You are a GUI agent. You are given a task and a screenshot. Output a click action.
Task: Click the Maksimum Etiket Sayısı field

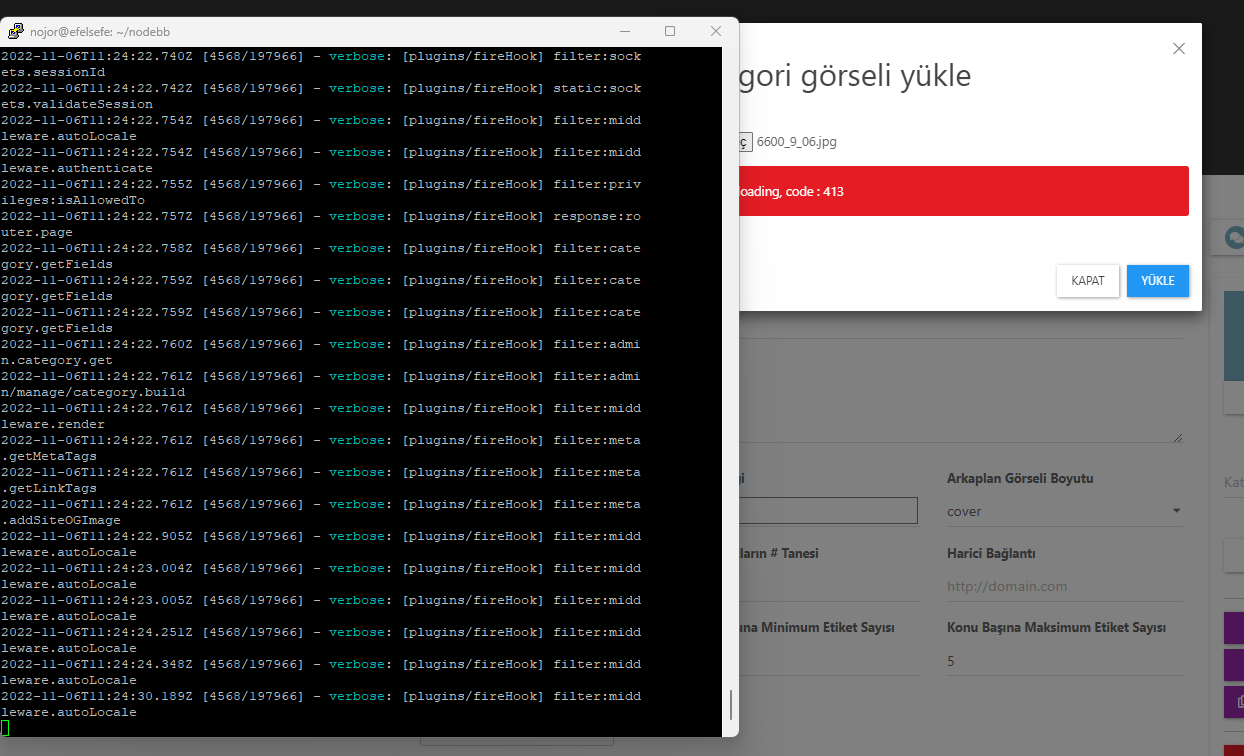1064,661
